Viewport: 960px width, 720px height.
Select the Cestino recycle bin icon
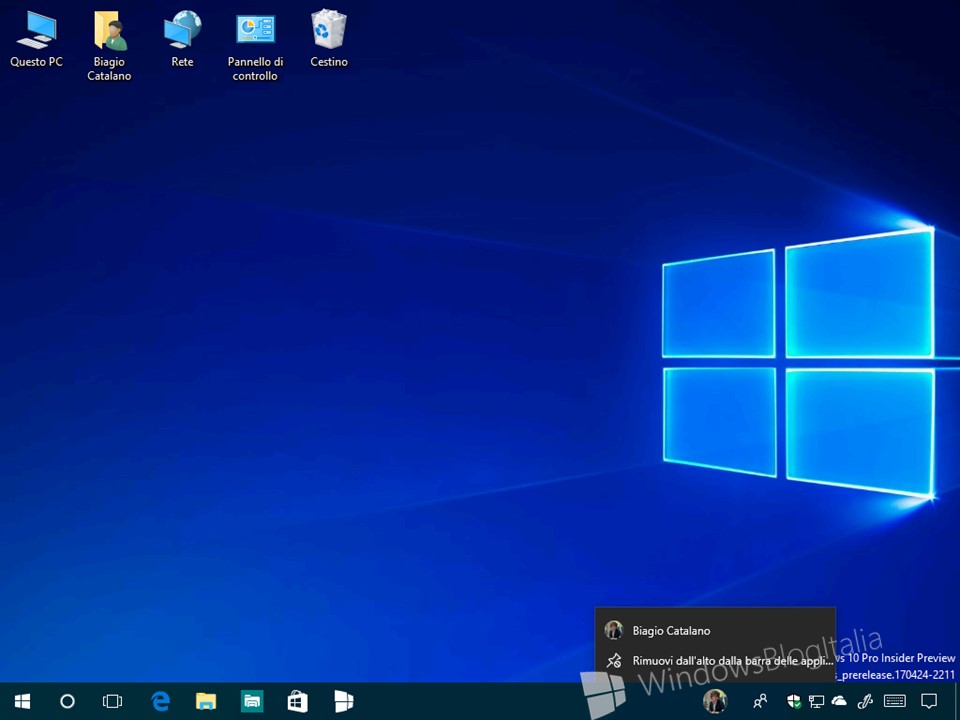[x=329, y=38]
